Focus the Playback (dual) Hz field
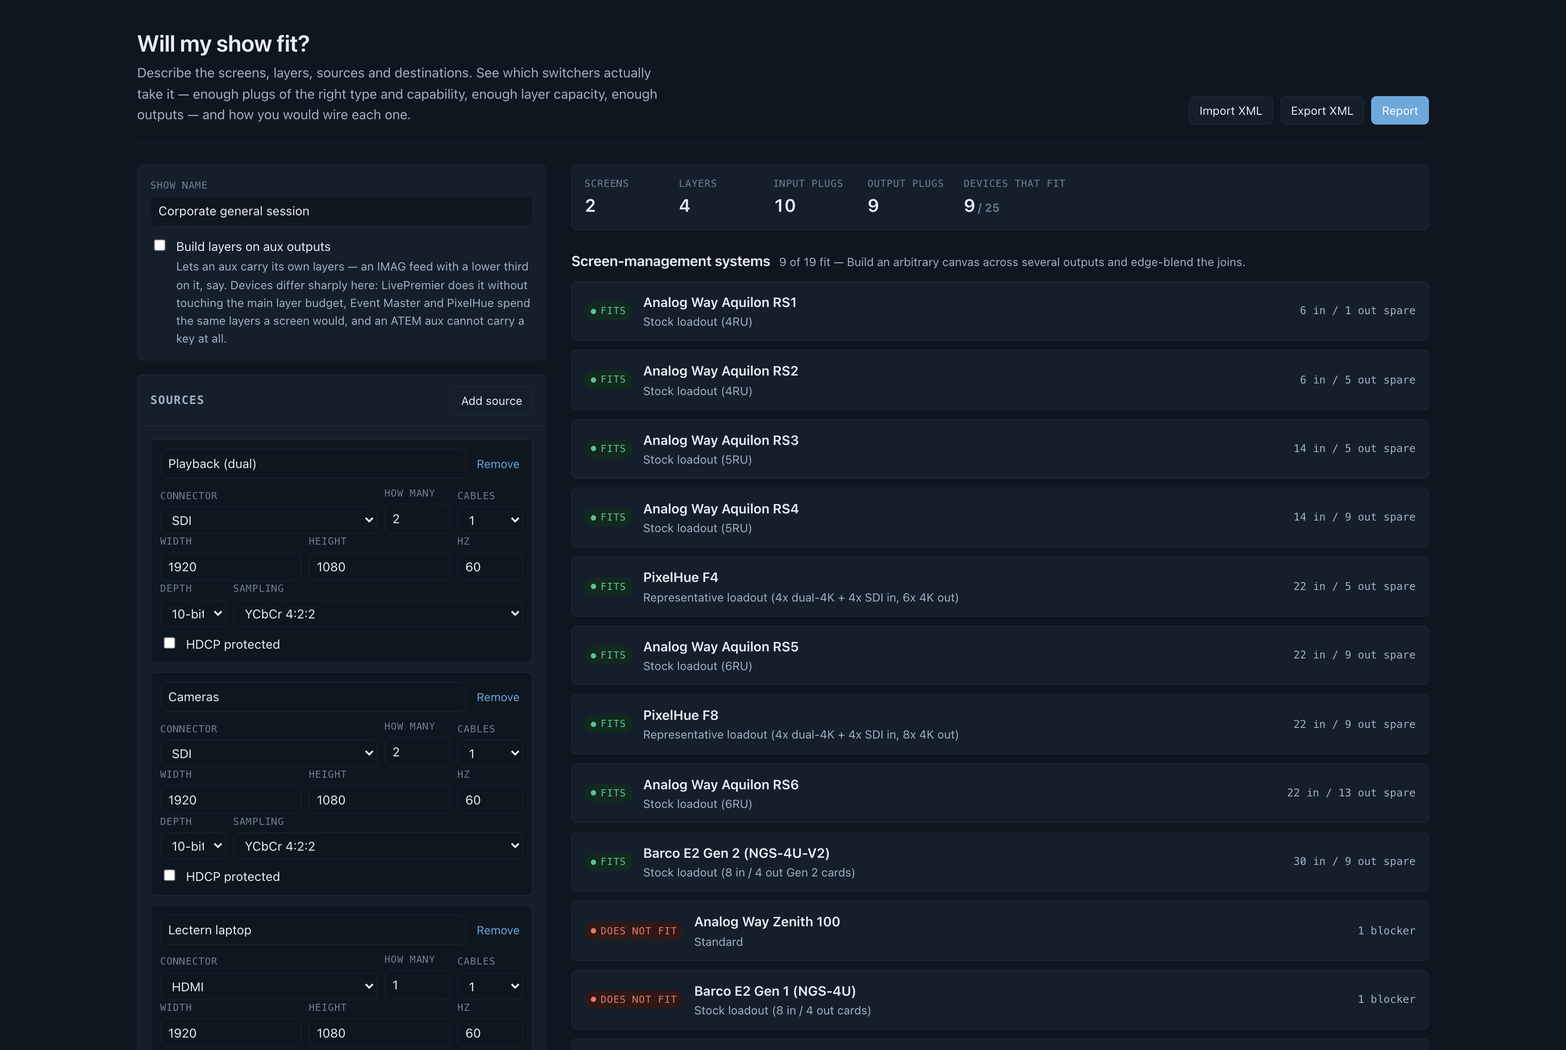Viewport: 1566px width, 1050px height. (x=490, y=567)
